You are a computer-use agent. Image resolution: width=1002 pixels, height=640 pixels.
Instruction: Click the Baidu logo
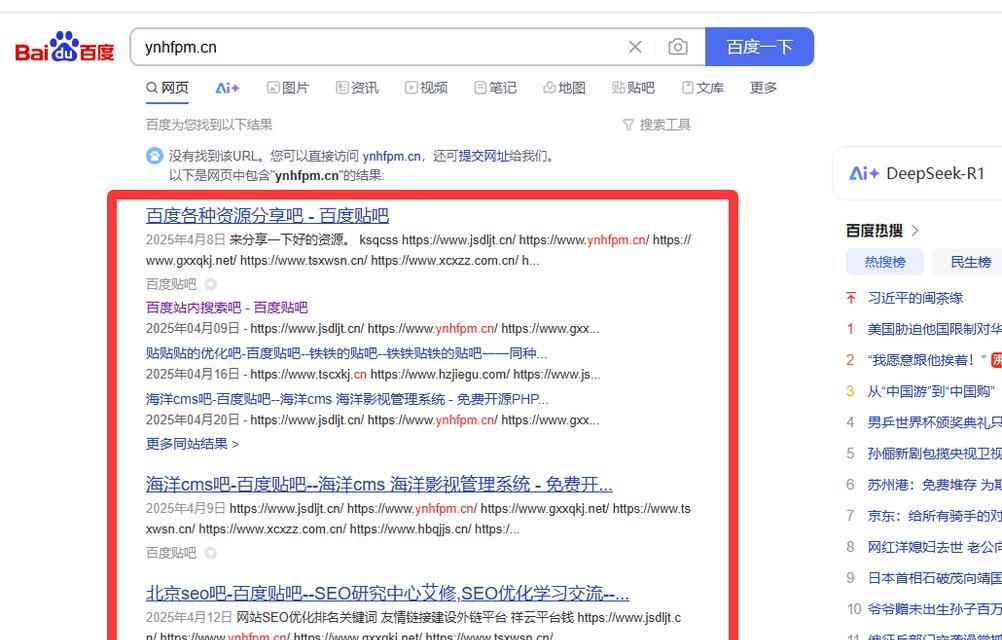(x=64, y=47)
